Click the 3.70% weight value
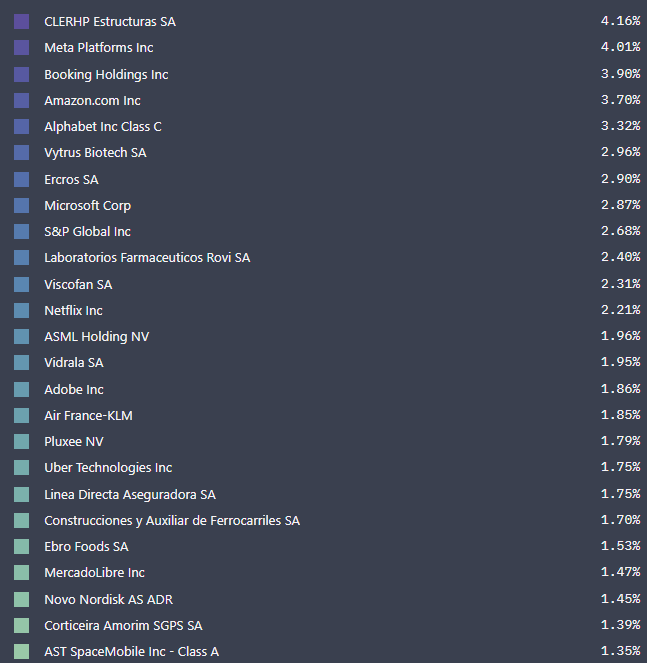 620,100
